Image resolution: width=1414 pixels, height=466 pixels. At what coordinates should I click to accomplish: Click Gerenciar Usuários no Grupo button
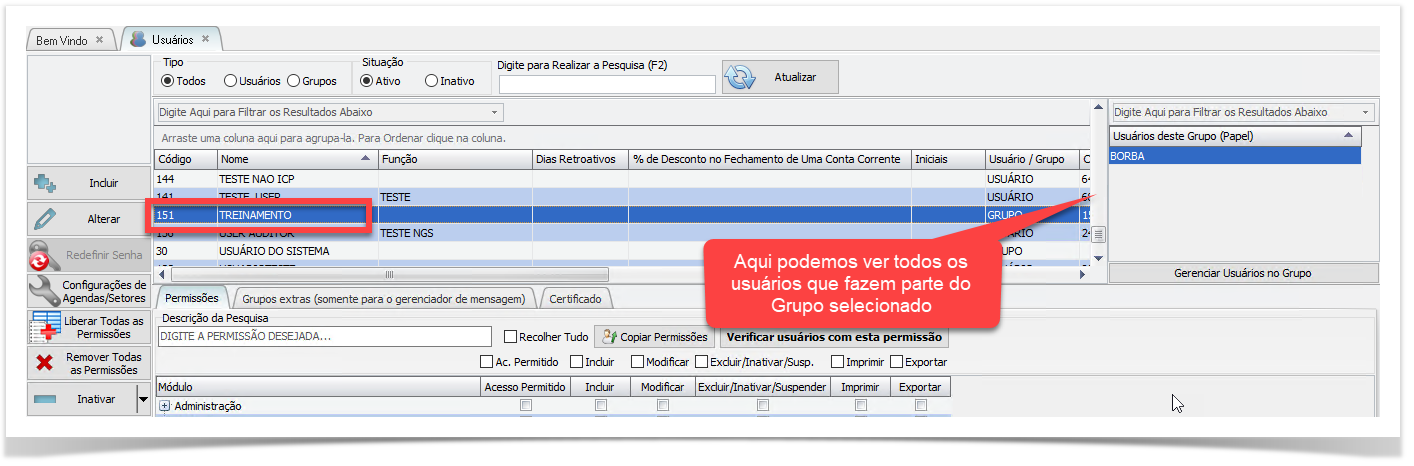[x=1243, y=273]
